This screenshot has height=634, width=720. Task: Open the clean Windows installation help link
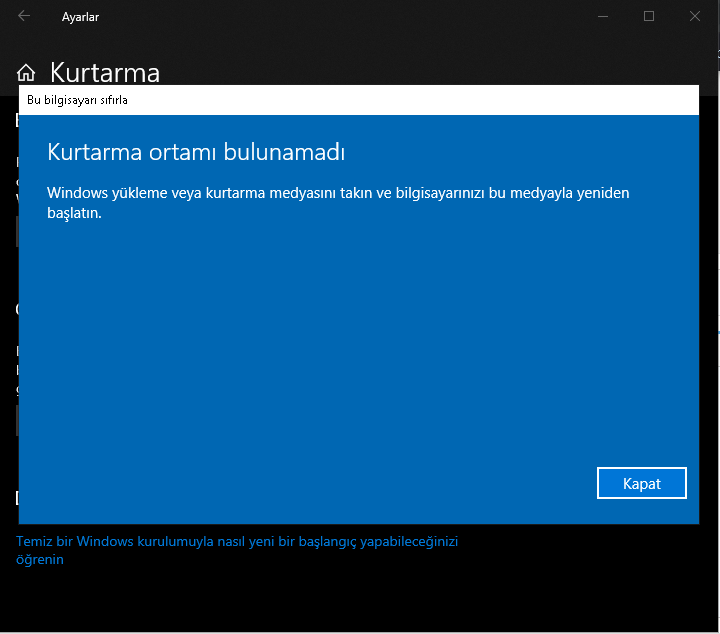(237, 550)
